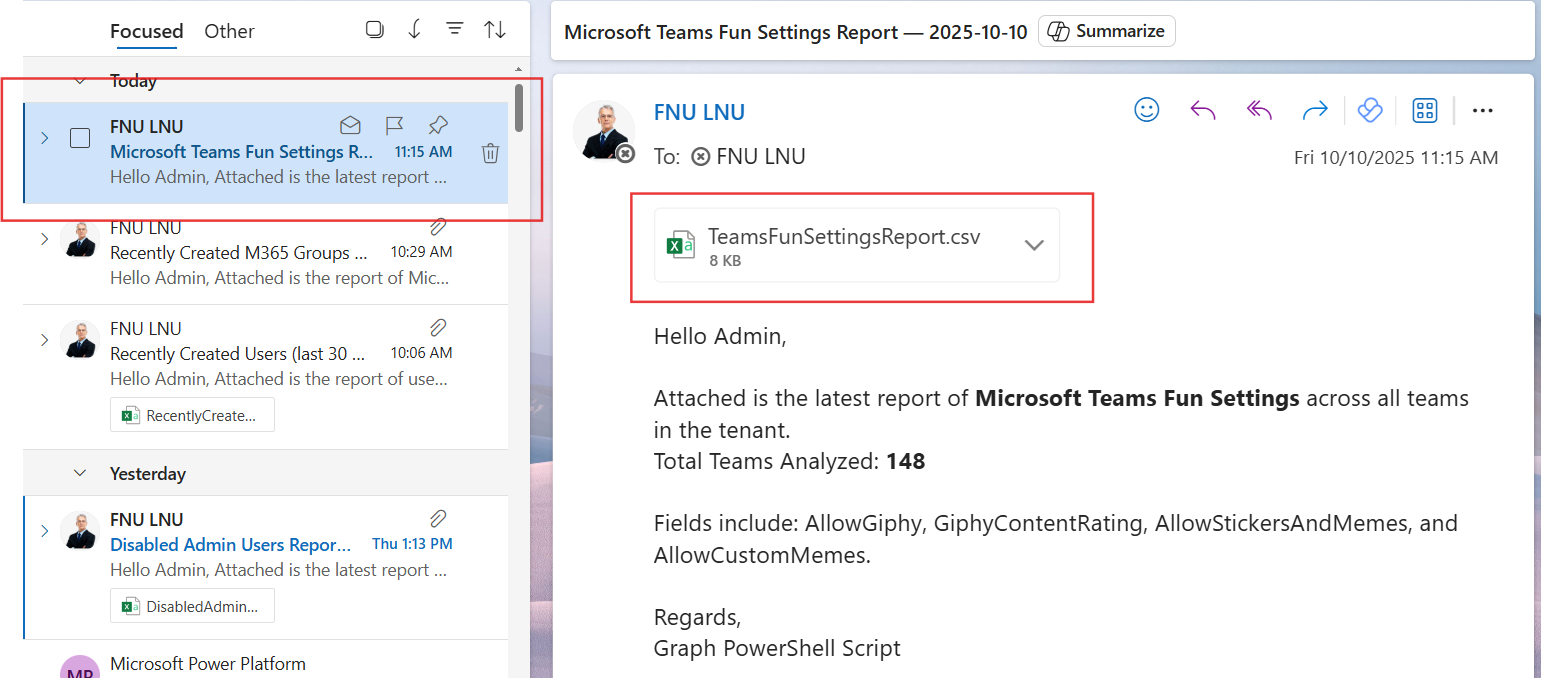This screenshot has width=1541, height=678.
Task: Flag the Microsoft Teams Fun Settings email
Action: 394,126
